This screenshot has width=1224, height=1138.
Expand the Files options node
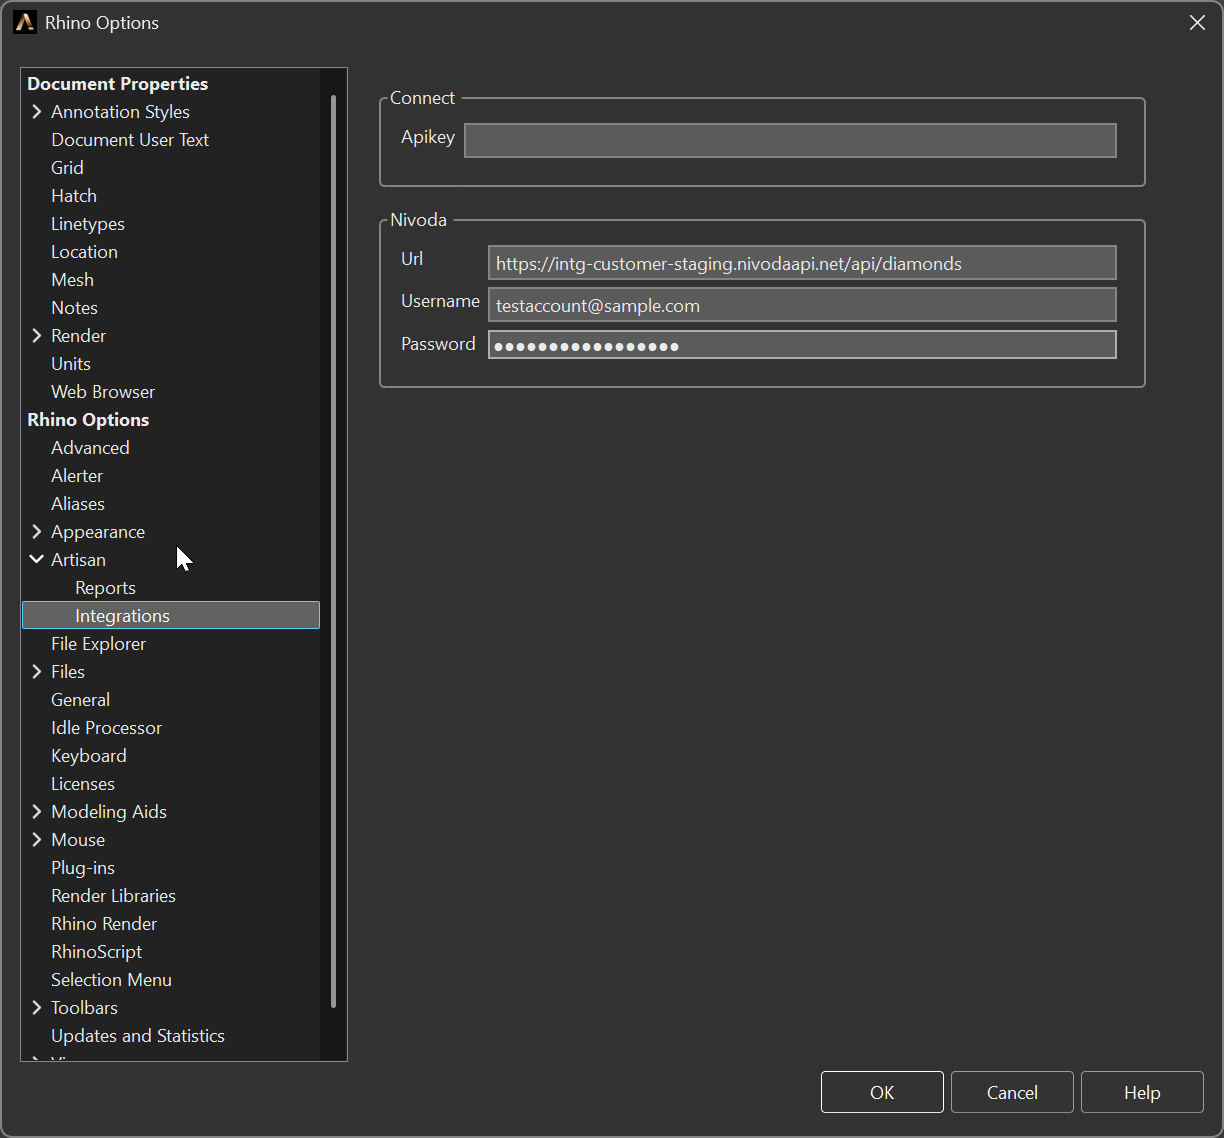pos(37,671)
